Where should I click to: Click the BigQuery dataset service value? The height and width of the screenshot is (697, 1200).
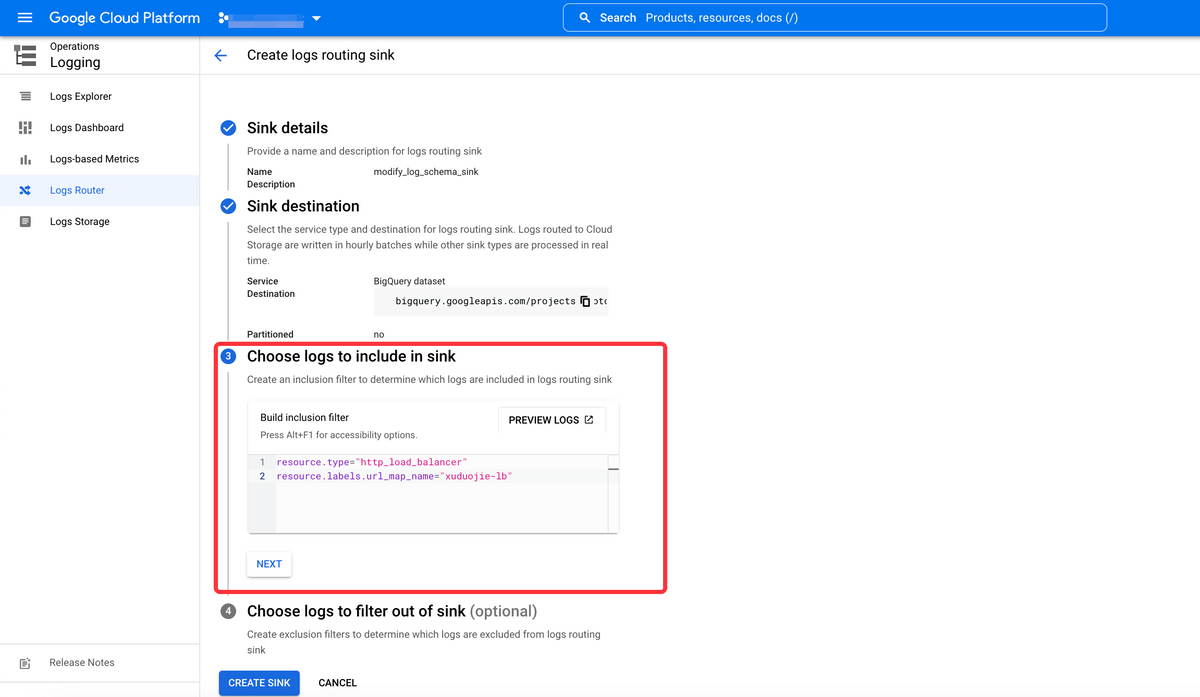pos(410,281)
